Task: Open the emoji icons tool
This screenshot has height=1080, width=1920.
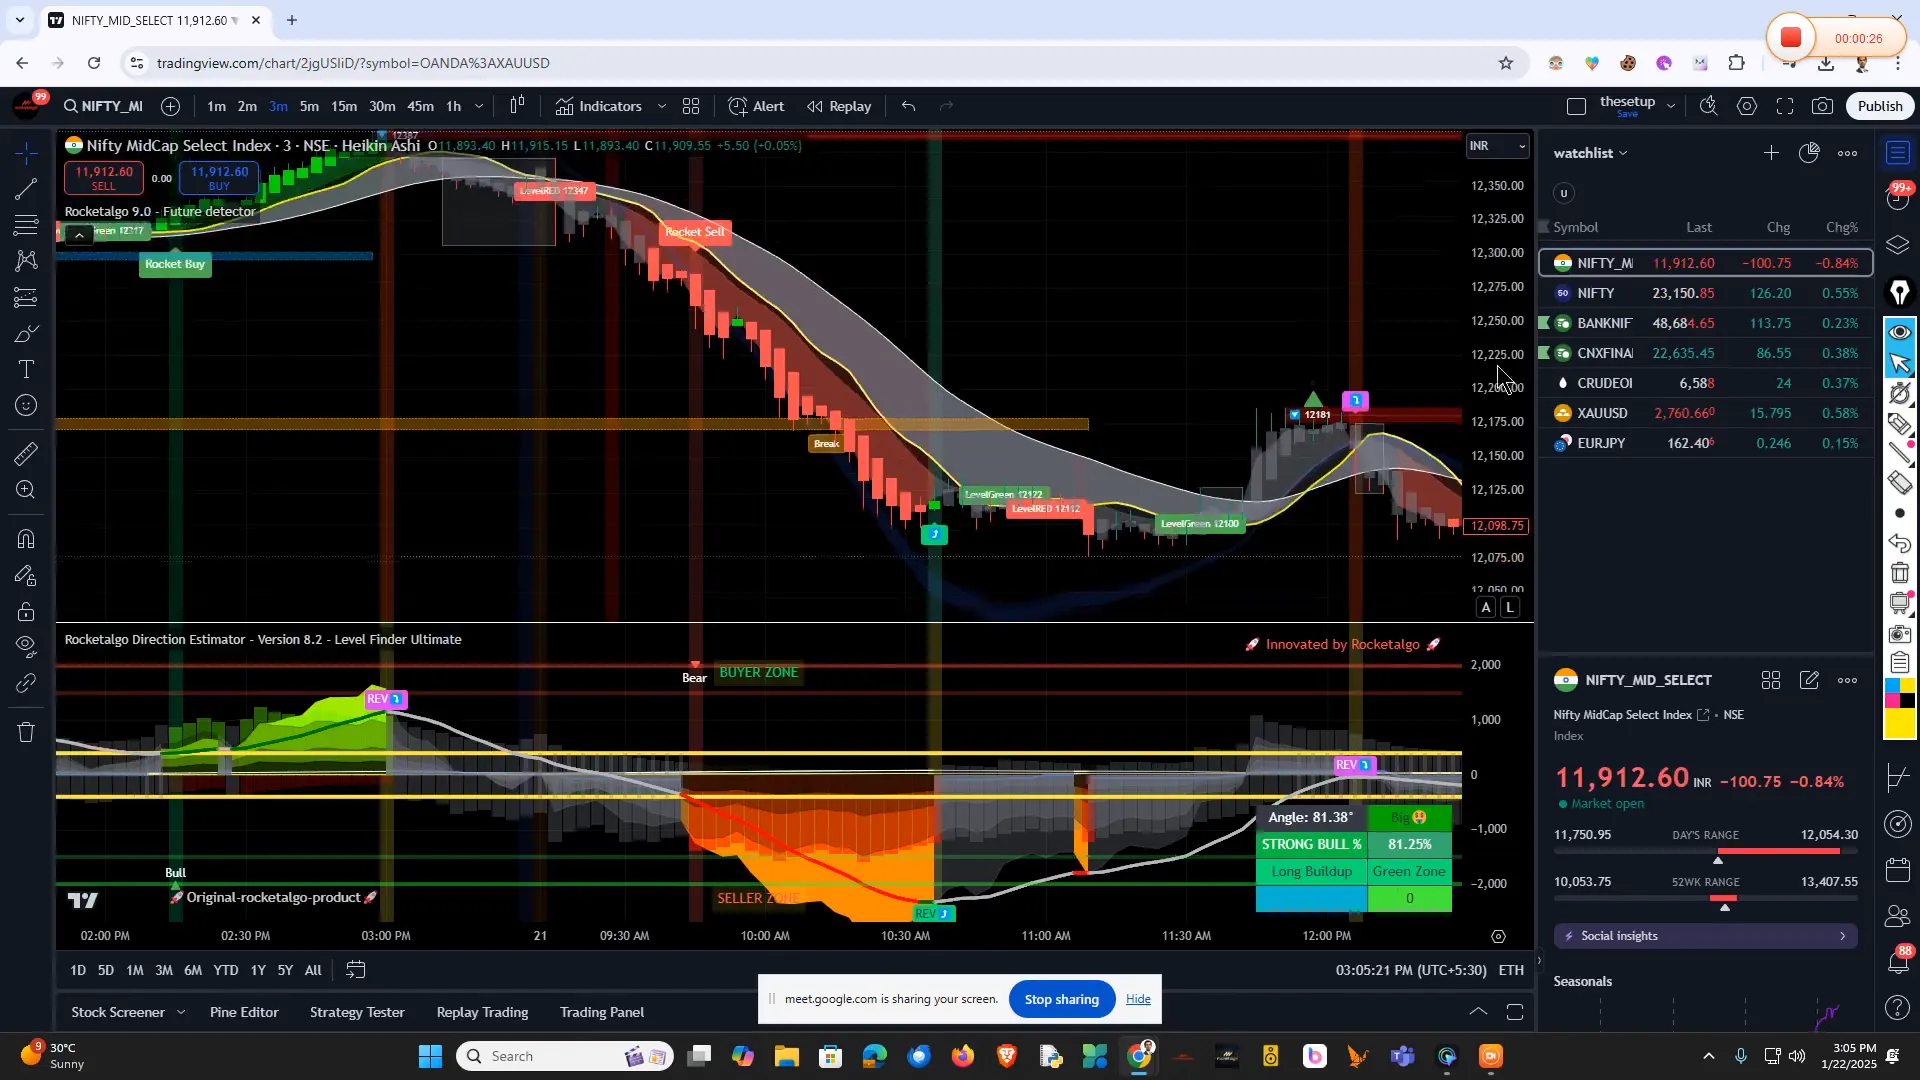Action: point(27,406)
